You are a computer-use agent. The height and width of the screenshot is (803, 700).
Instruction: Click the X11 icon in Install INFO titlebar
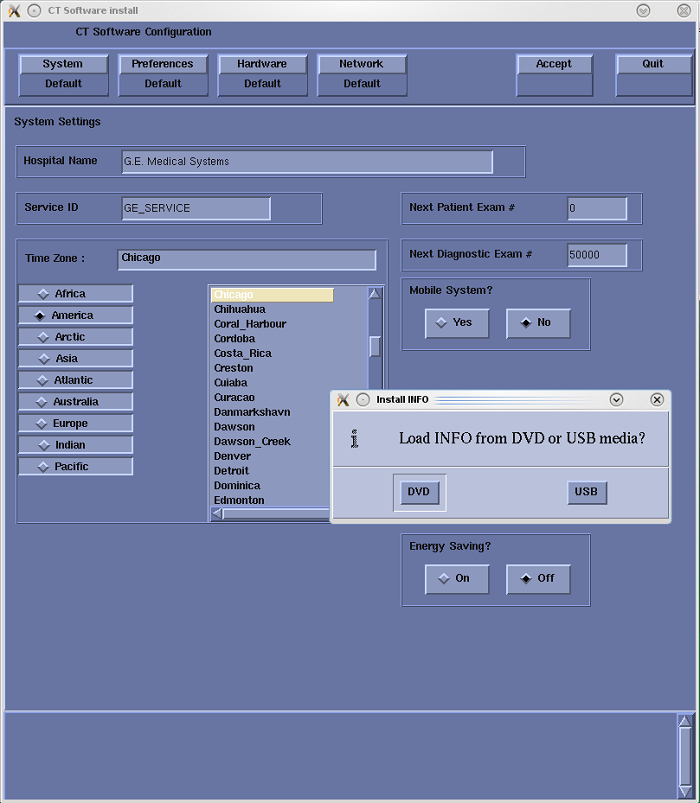343,400
